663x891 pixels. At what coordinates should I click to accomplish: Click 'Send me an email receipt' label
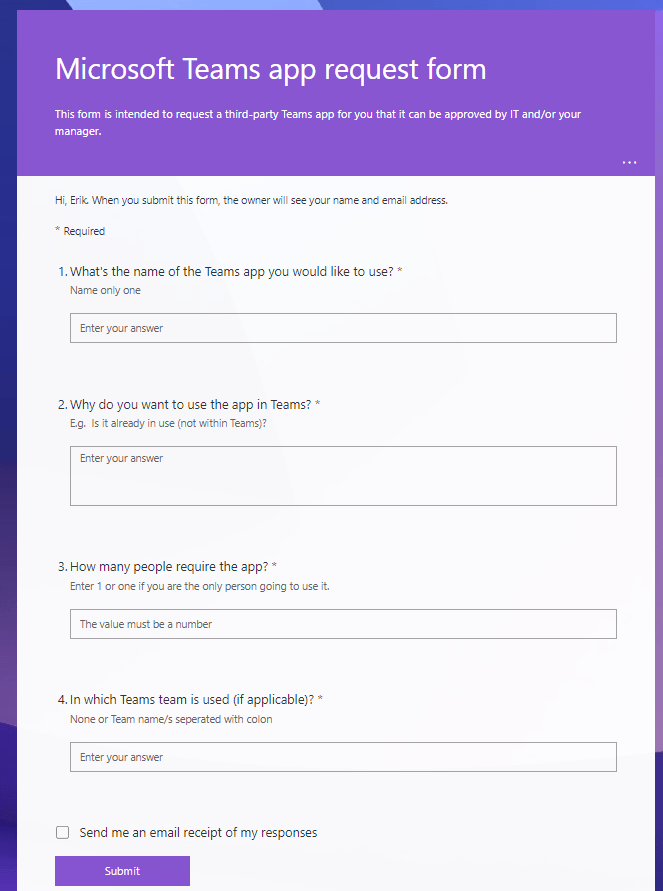point(198,832)
